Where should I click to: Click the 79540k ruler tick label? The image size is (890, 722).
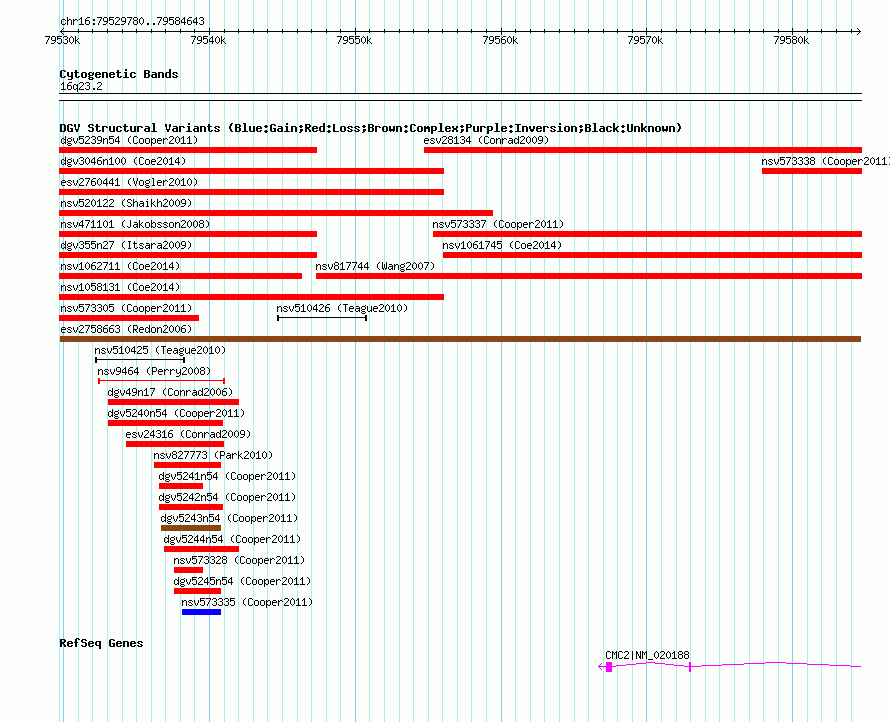point(208,40)
